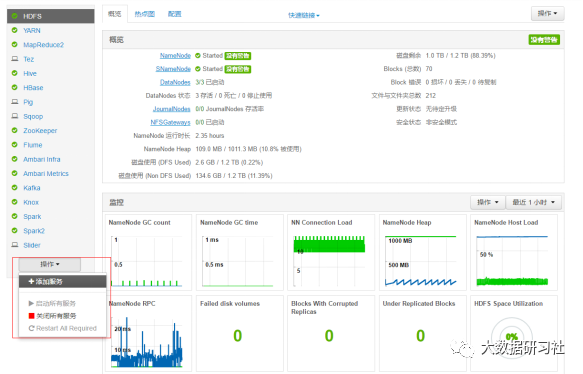583x374 pixels.
Task: Open the SNameNode link
Action: tap(173, 69)
